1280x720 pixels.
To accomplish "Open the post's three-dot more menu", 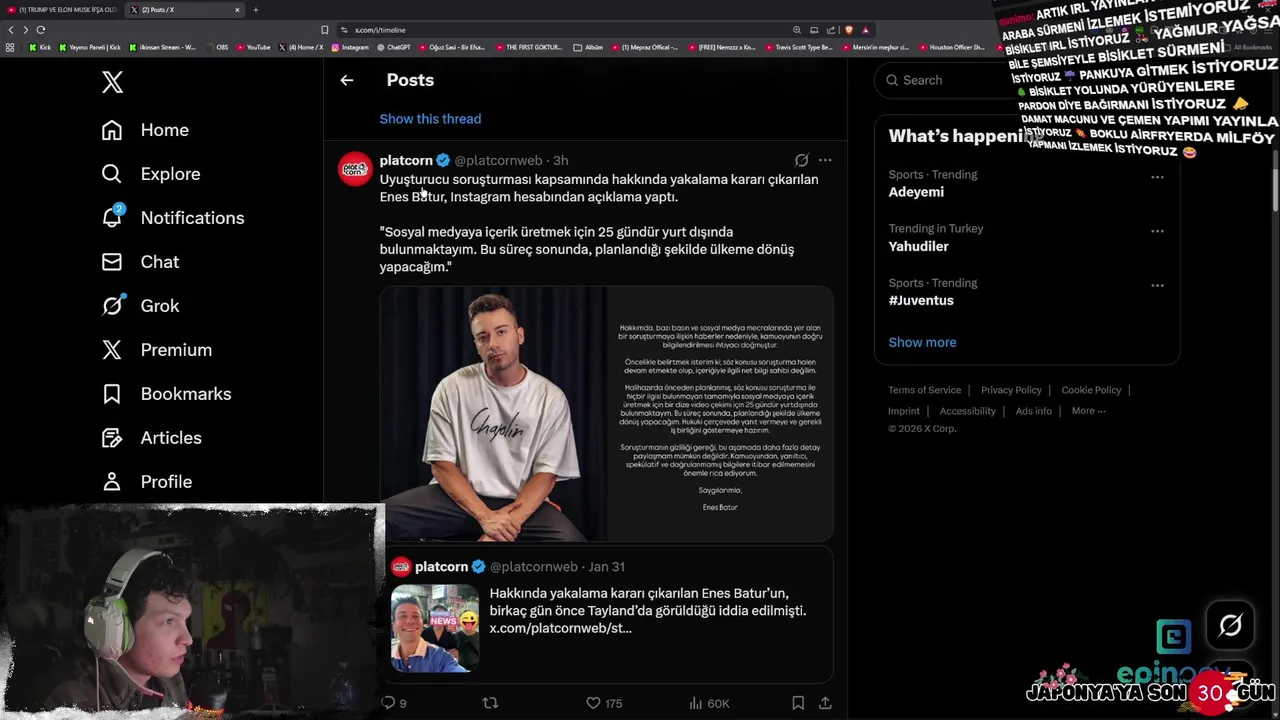I will (x=825, y=160).
